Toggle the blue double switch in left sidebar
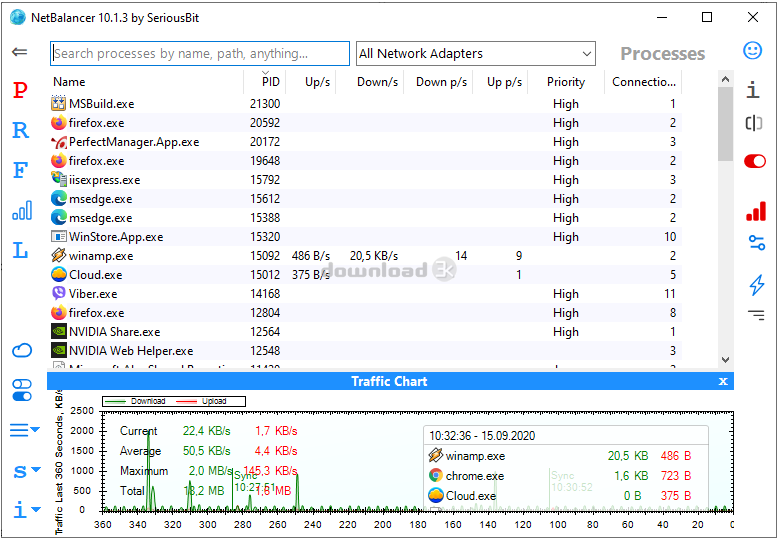The height and width of the screenshot is (539, 778). click(x=21, y=389)
